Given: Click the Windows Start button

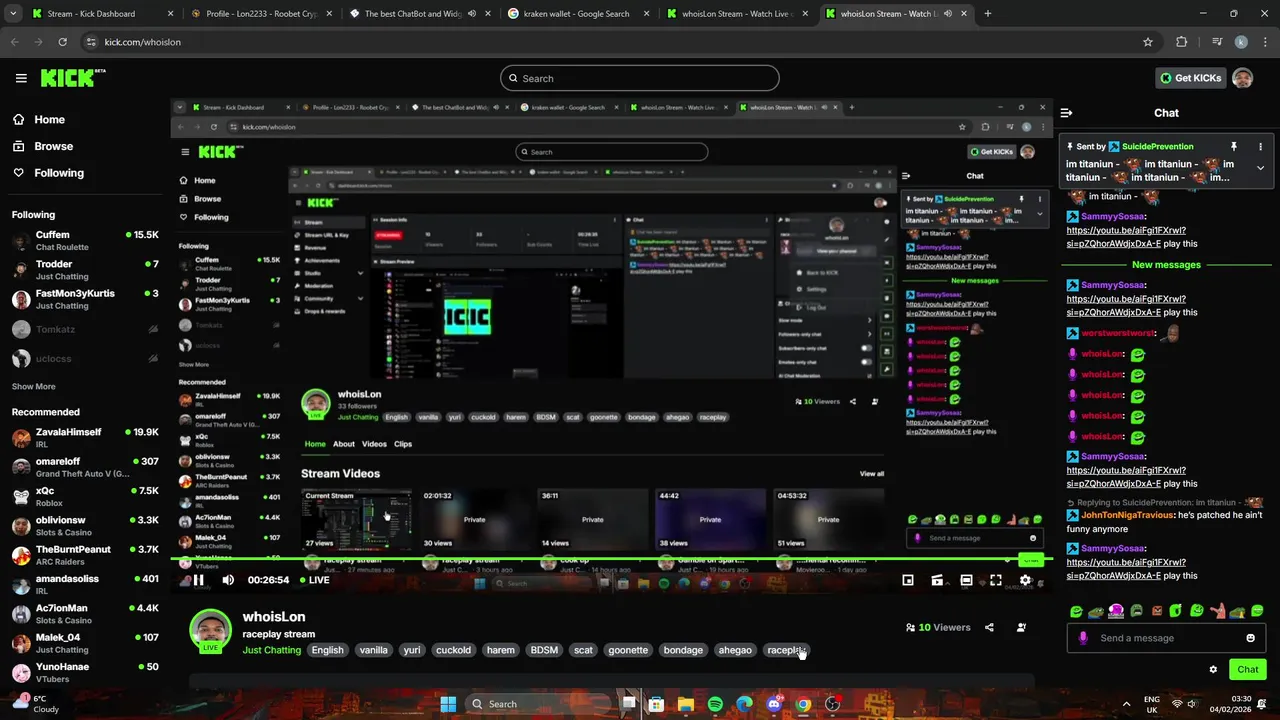Looking at the screenshot, I should [448, 704].
